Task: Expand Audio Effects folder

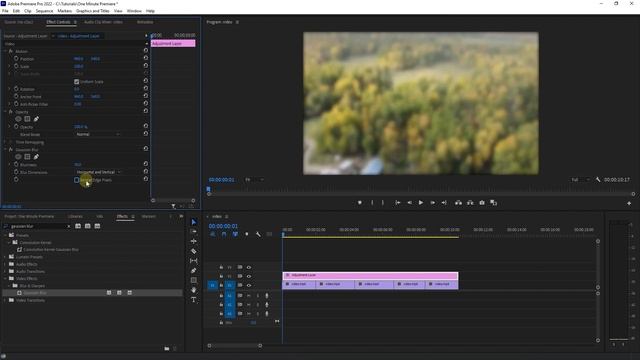Action: pos(5,264)
